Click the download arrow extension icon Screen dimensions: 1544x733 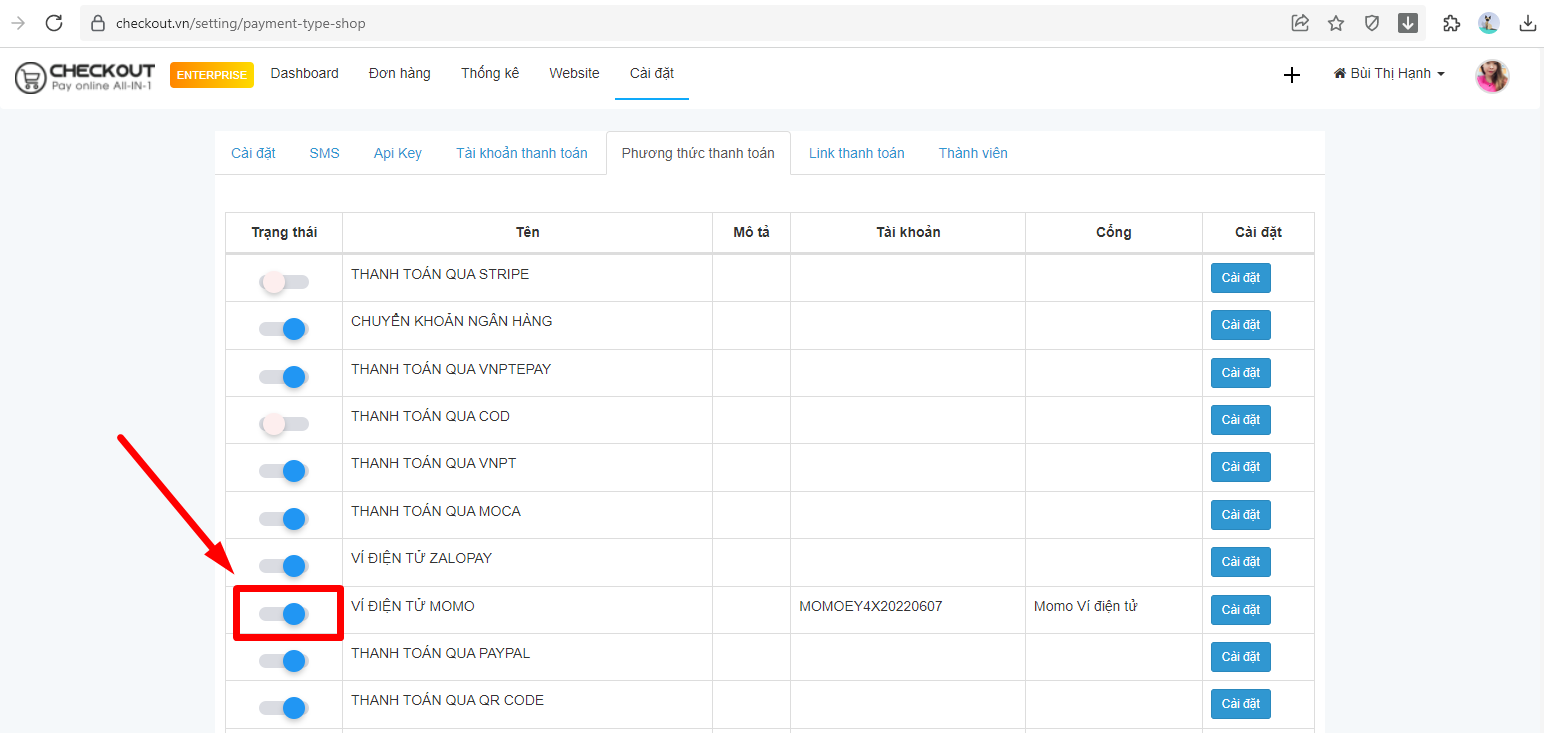[x=1408, y=23]
